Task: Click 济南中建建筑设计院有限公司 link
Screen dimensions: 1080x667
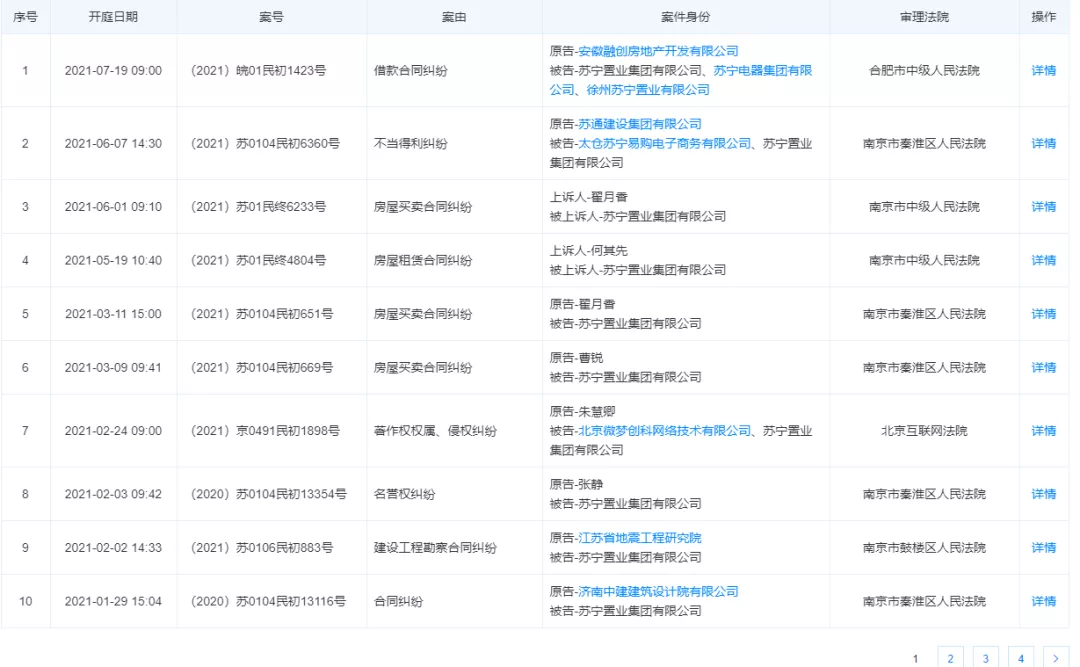Action: tap(658, 591)
